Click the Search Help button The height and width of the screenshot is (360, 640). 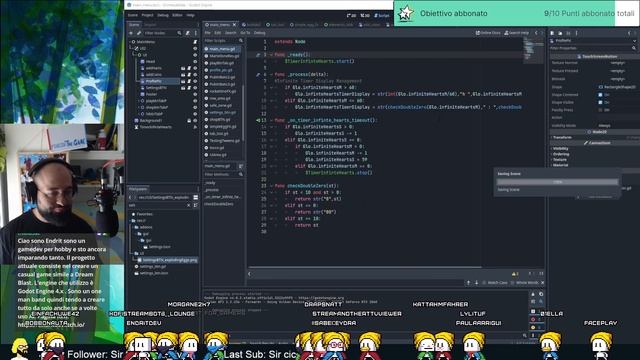517,33
